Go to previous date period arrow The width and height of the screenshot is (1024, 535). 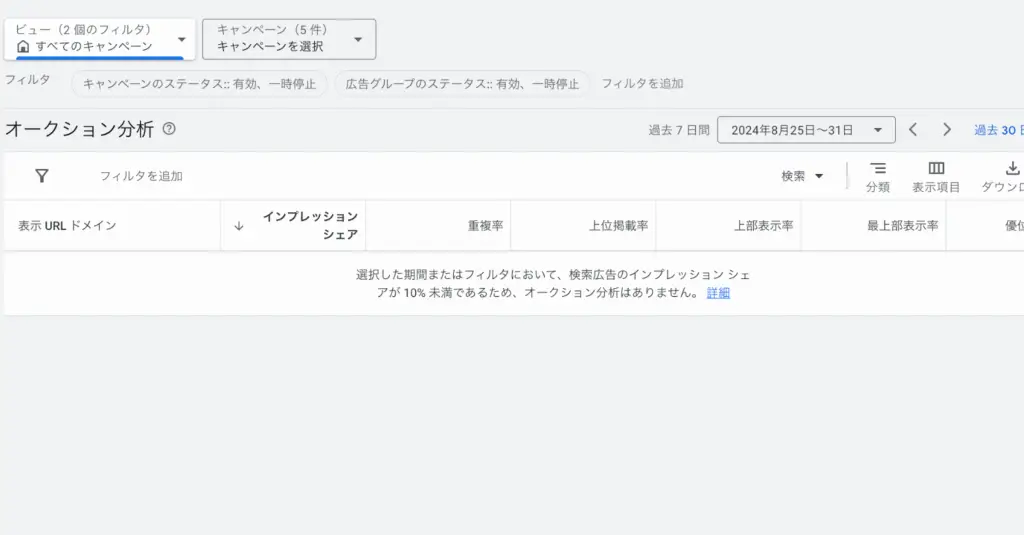913,130
